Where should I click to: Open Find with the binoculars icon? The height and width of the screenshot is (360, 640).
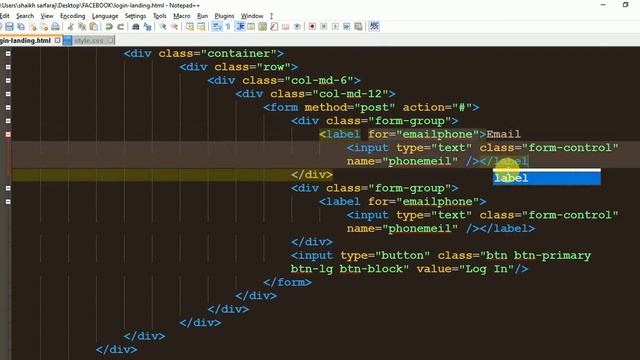(136, 27)
